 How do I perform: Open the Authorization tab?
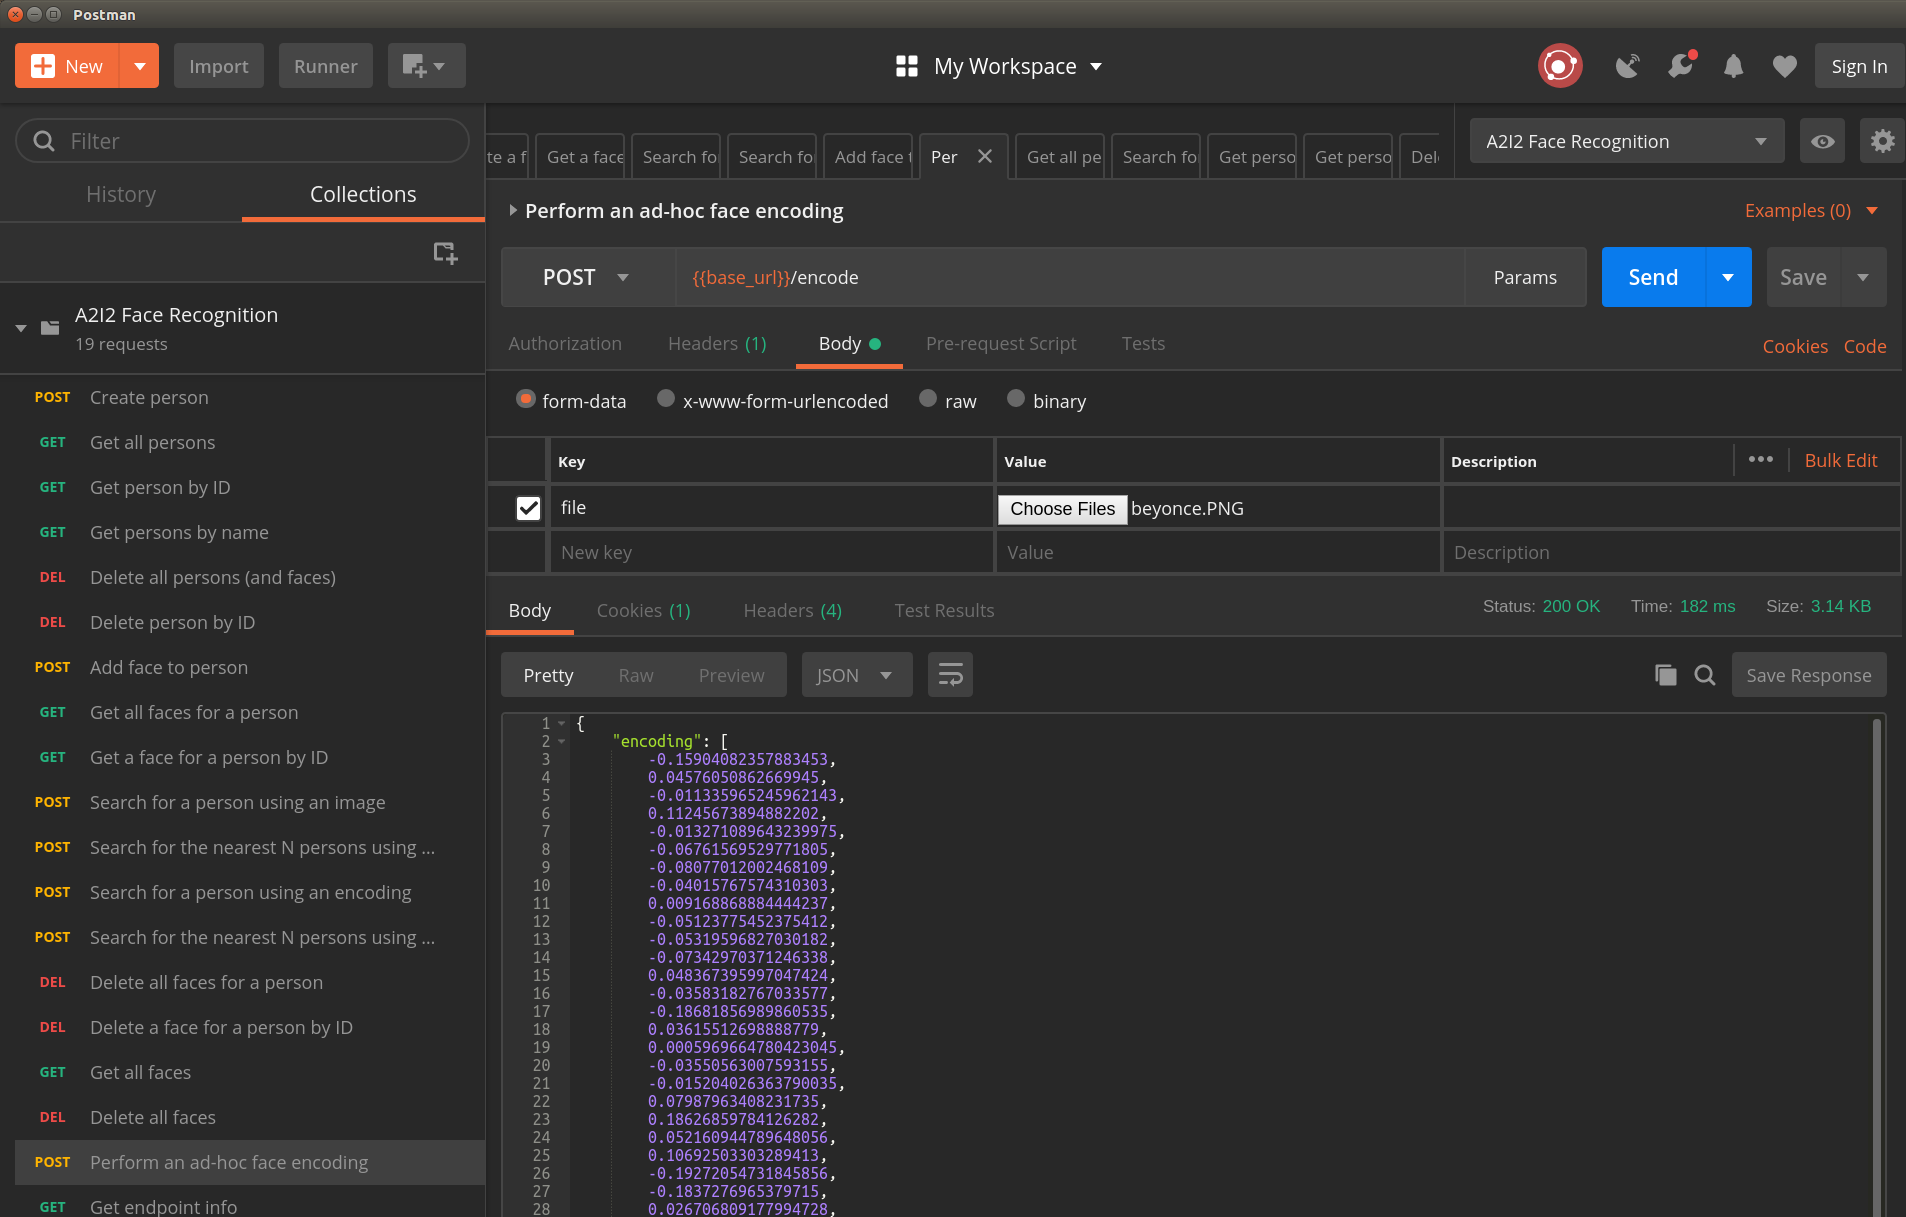pyautogui.click(x=565, y=343)
